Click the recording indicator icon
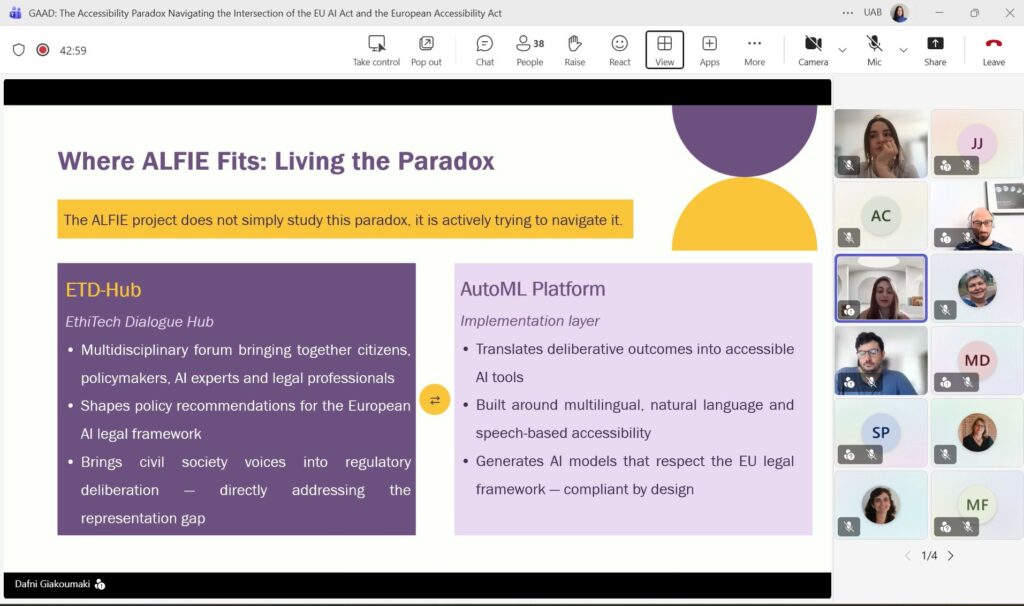The height and width of the screenshot is (606, 1024). coord(42,50)
